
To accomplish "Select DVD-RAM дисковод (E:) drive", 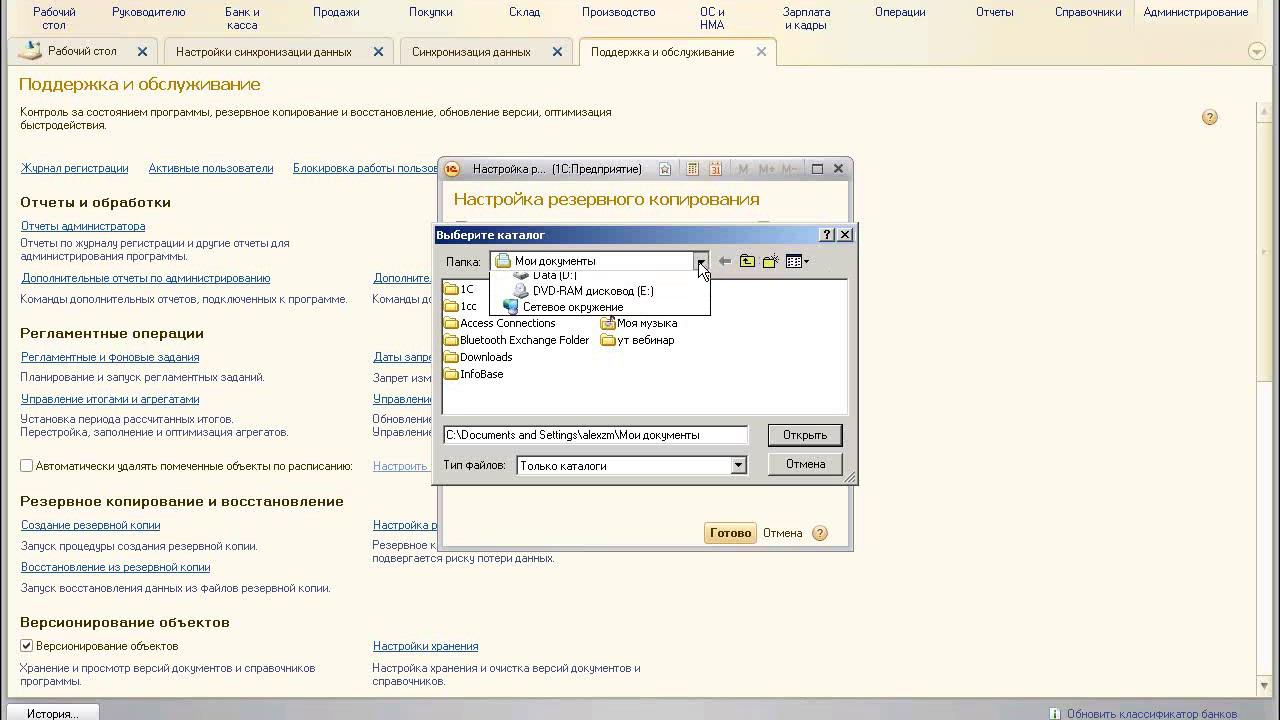I will click(592, 291).
